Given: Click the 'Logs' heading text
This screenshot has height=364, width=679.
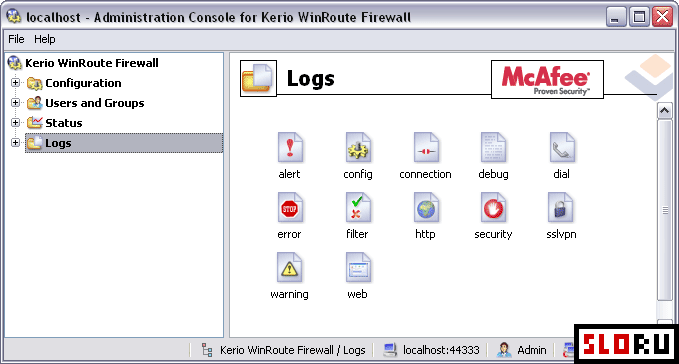Looking at the screenshot, I should point(310,79).
